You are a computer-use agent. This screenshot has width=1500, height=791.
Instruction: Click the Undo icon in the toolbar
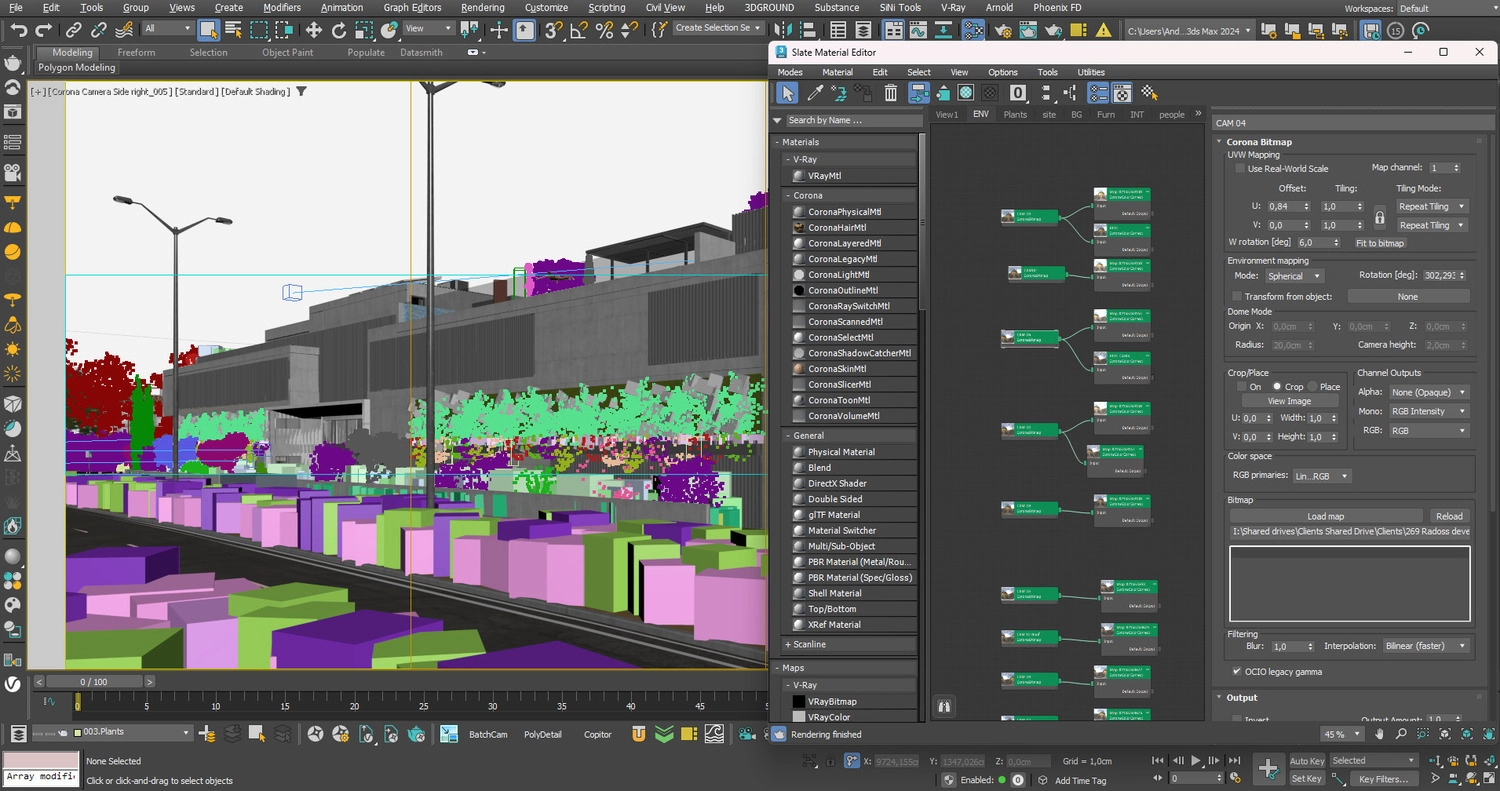click(18, 31)
